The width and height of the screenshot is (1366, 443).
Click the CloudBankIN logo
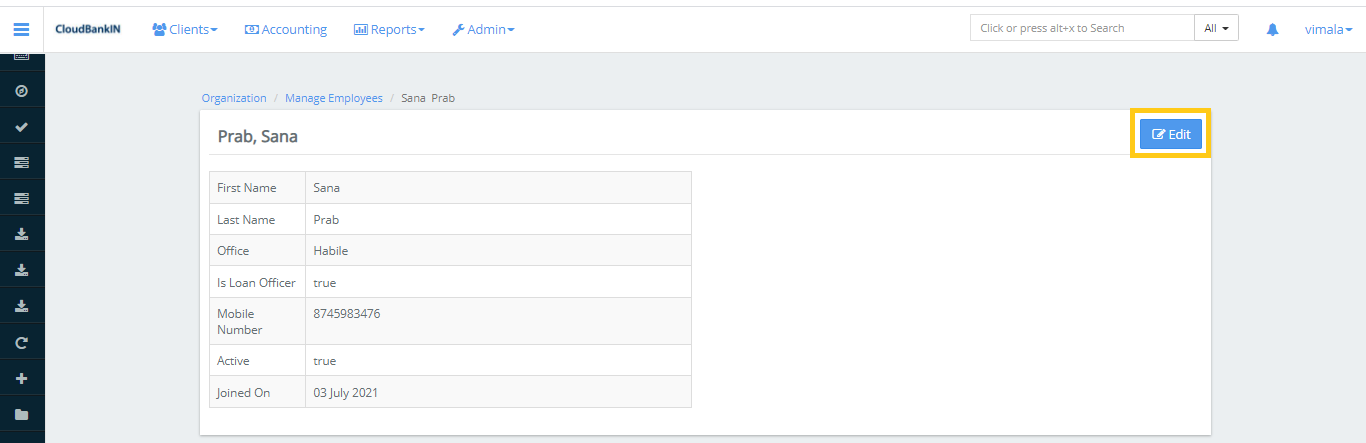coord(88,30)
